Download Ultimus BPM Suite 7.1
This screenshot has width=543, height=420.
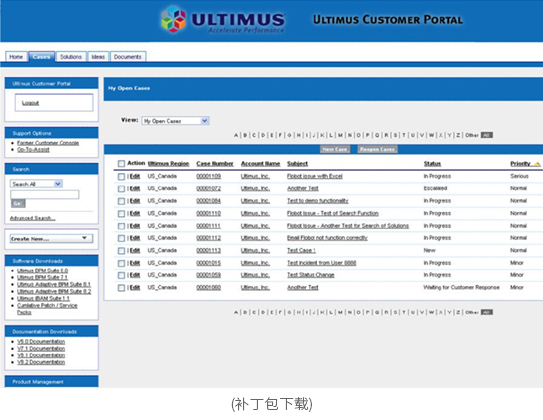pos(42,277)
